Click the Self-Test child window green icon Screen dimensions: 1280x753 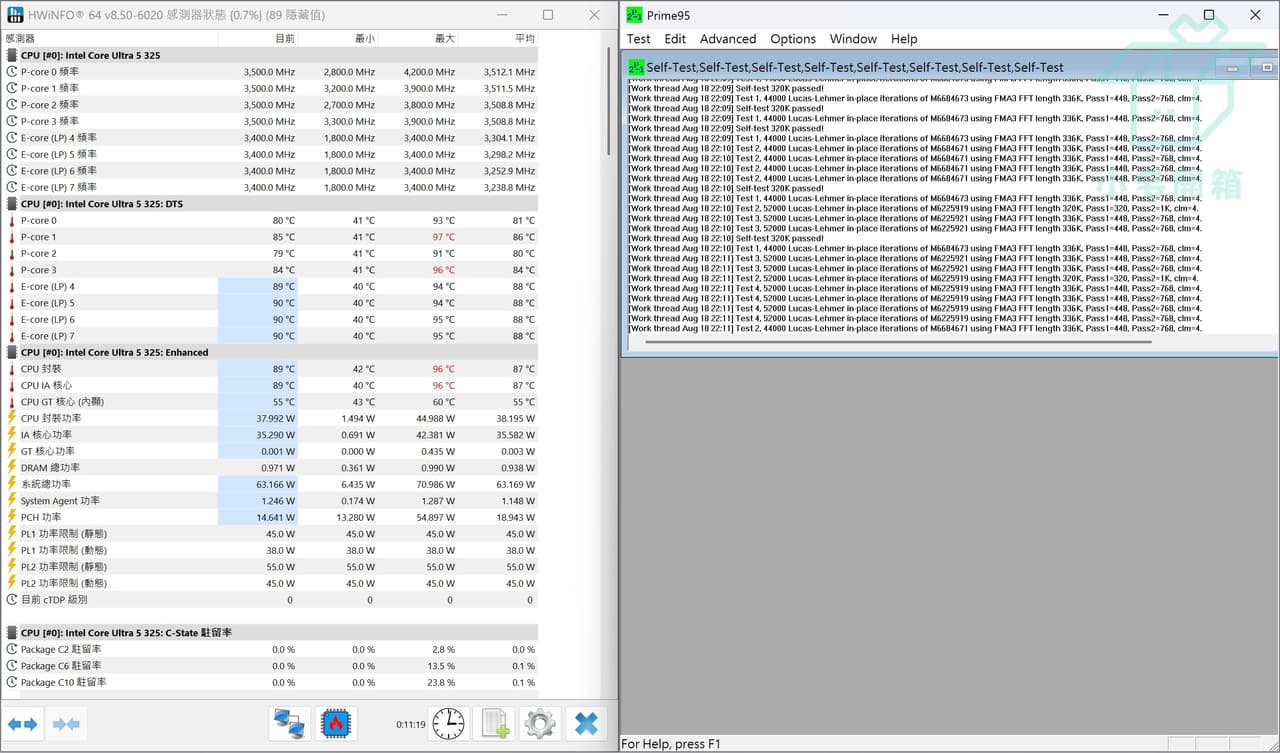coord(636,67)
